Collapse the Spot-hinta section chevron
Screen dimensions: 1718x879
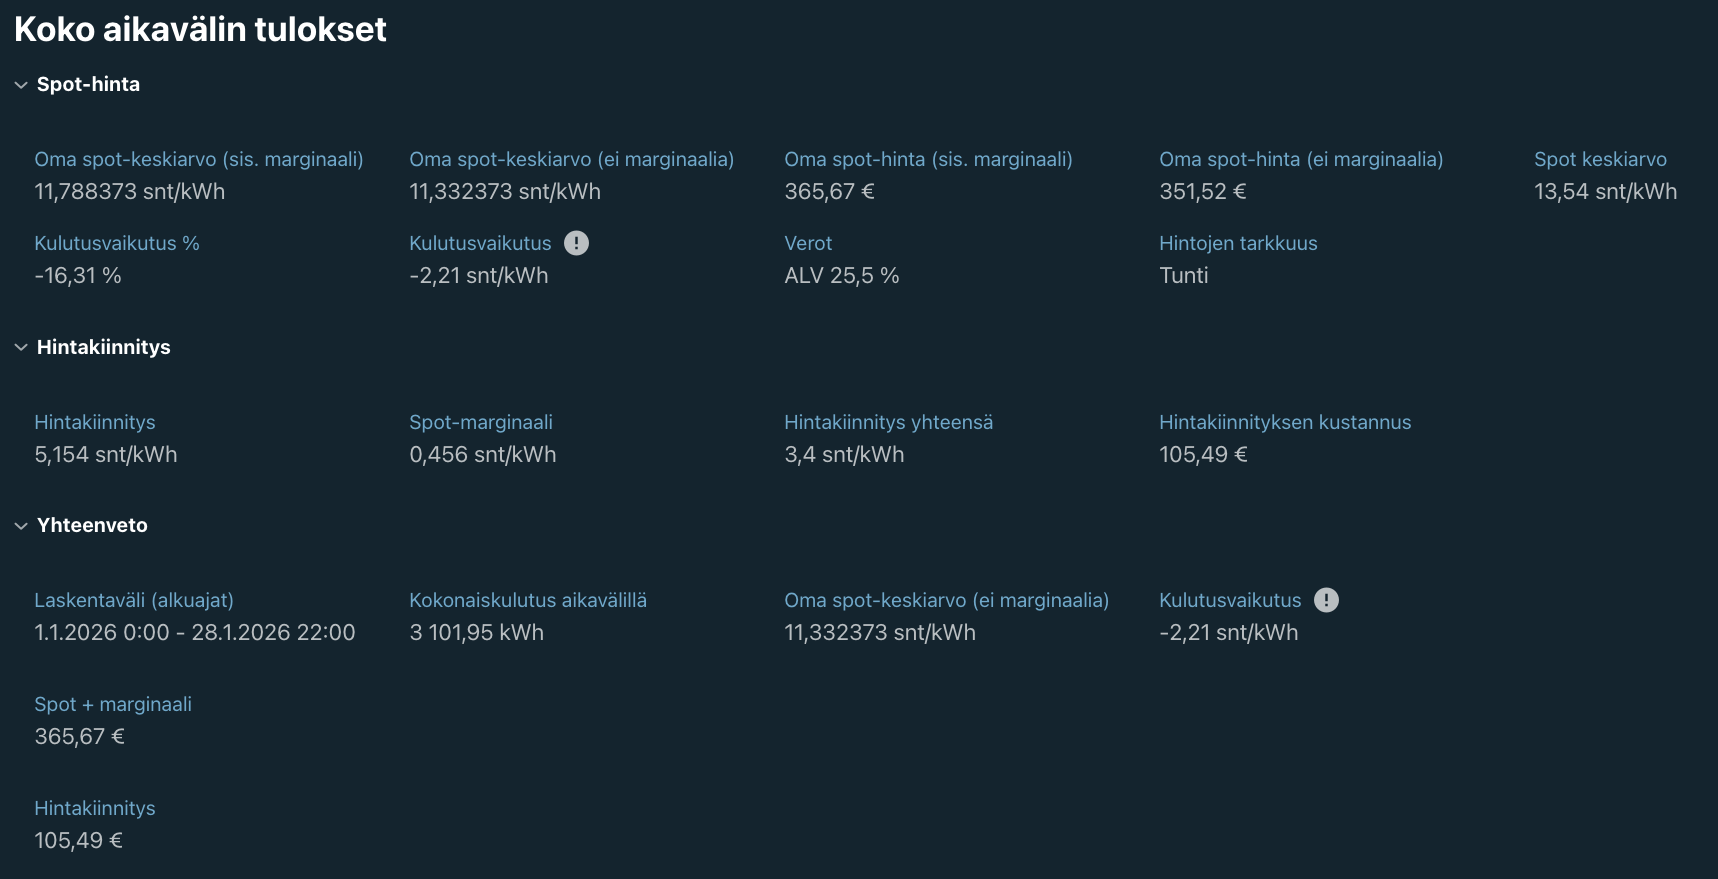pyautogui.click(x=21, y=85)
